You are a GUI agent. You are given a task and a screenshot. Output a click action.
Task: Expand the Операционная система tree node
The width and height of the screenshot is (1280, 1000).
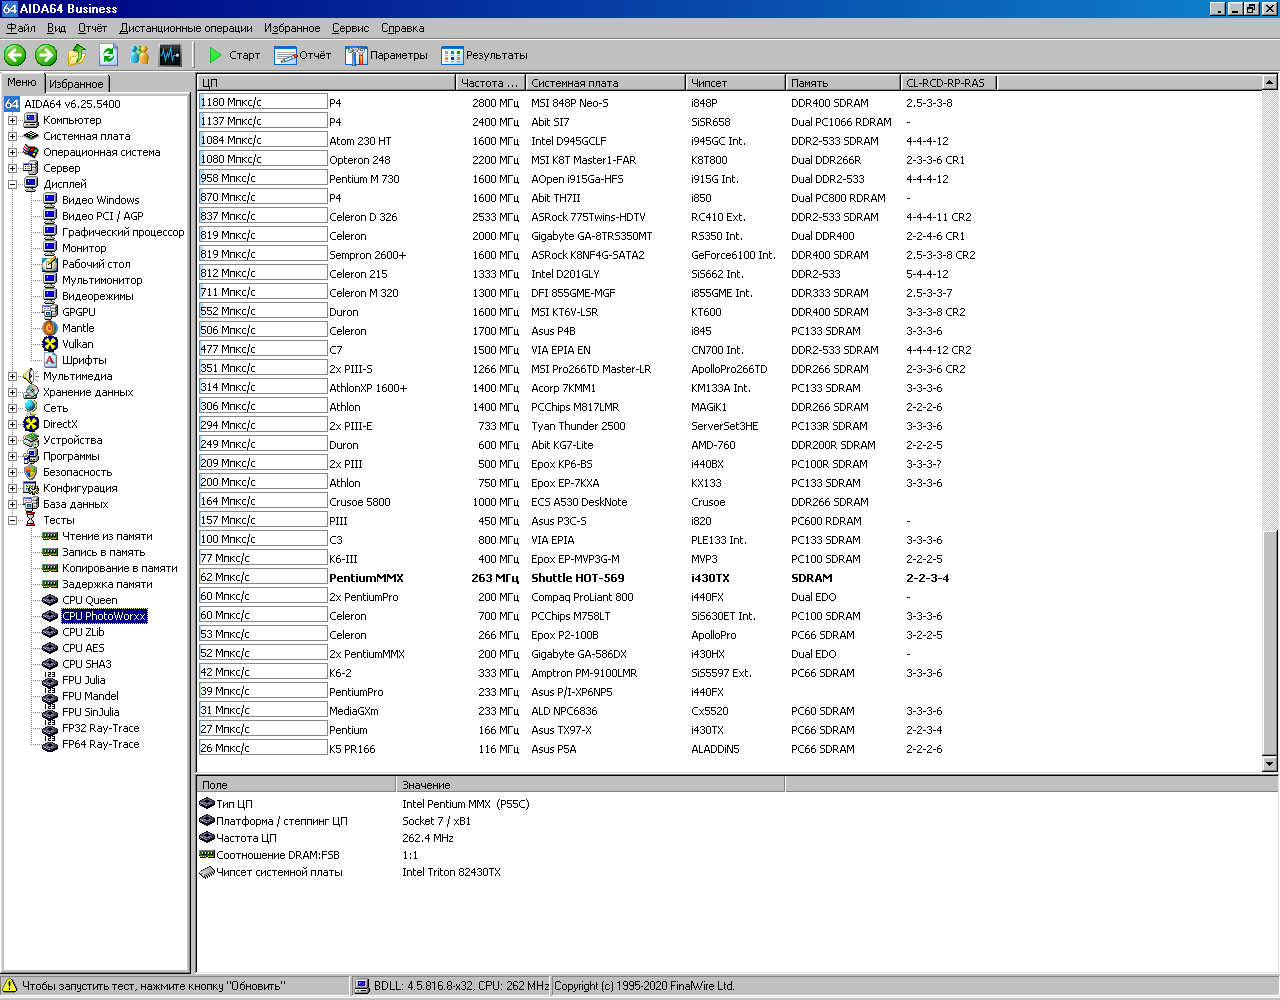13,152
